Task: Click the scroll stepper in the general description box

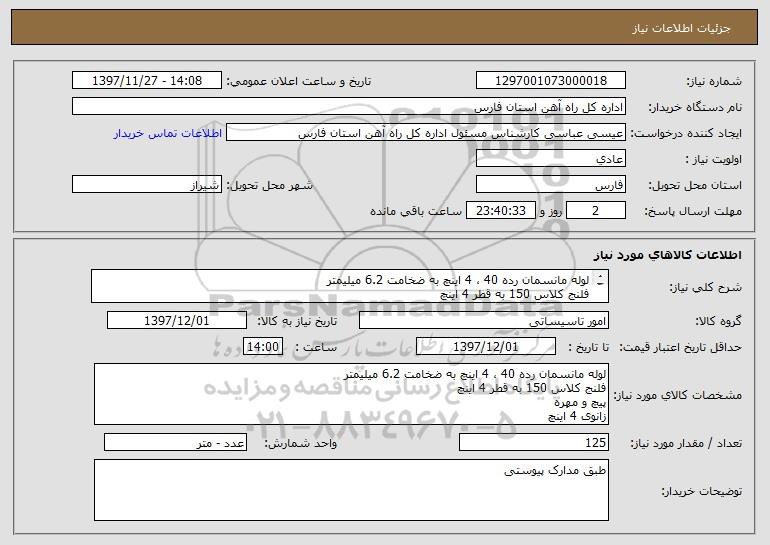Action: point(600,280)
